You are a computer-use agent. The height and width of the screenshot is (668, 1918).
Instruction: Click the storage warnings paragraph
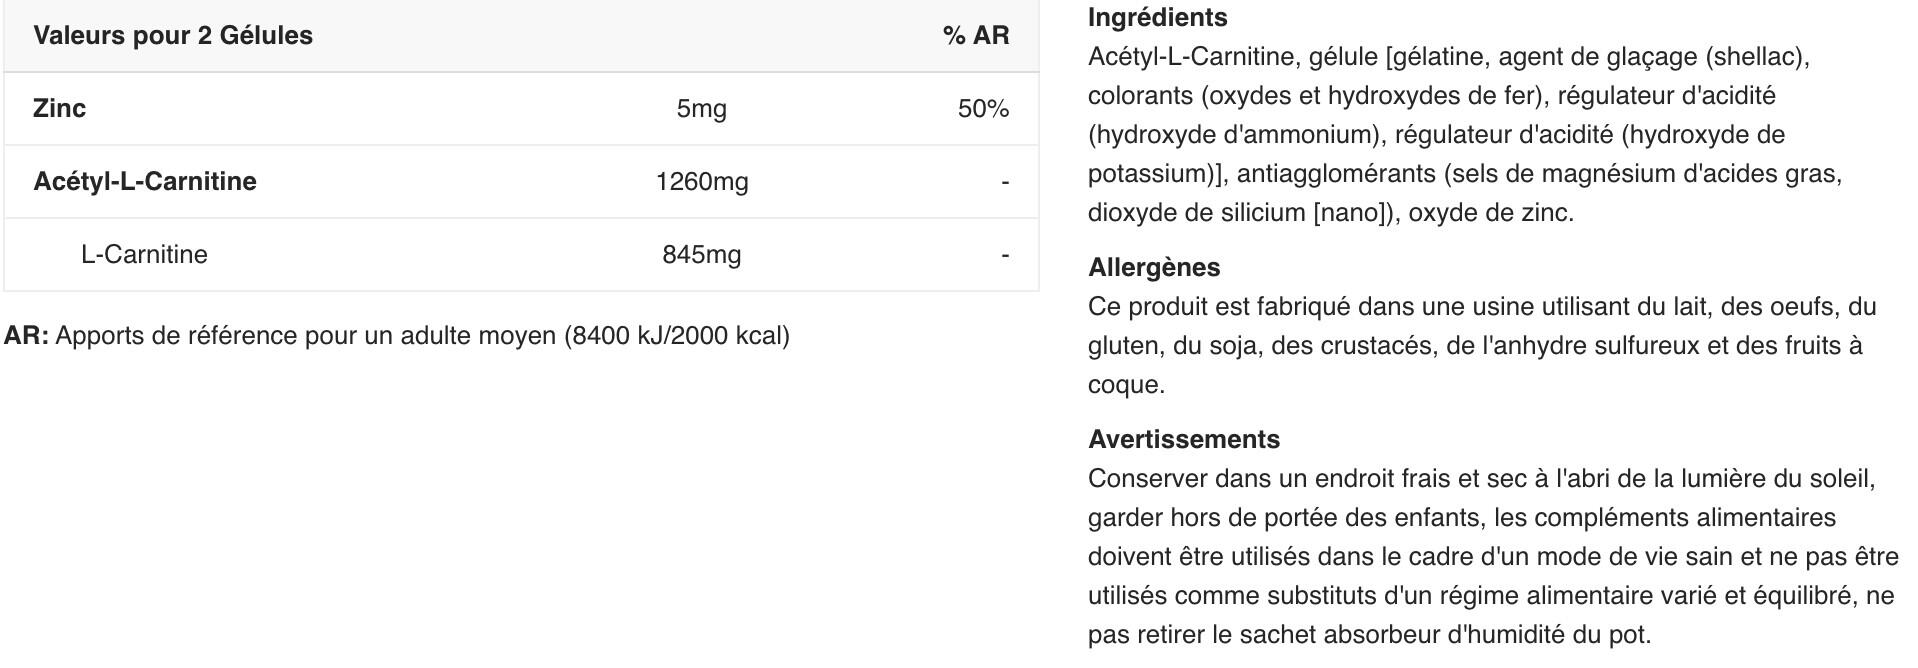[1490, 557]
